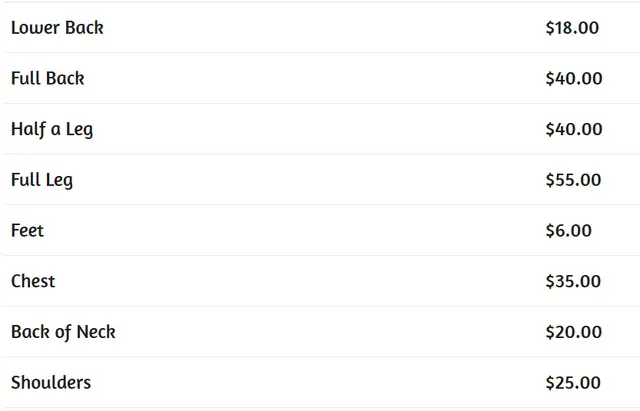
Task: Click the $40.00 price for Full Back
Action: point(574,78)
